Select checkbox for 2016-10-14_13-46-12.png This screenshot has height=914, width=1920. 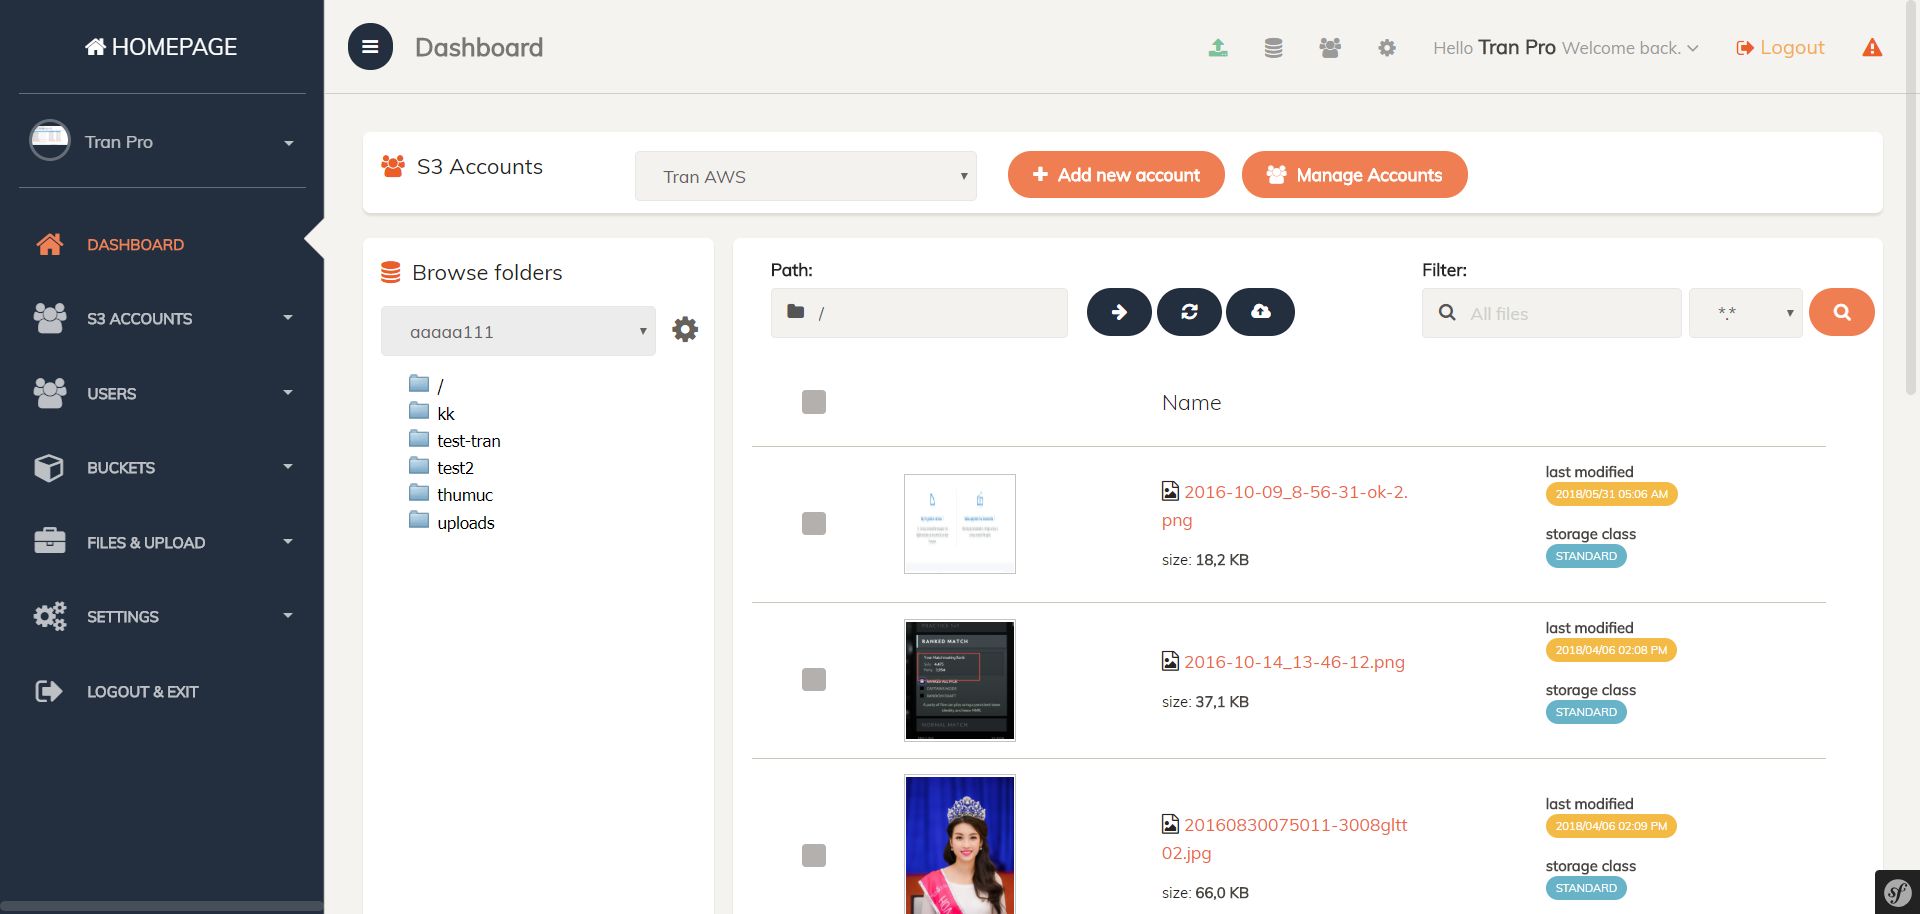pyautogui.click(x=814, y=680)
